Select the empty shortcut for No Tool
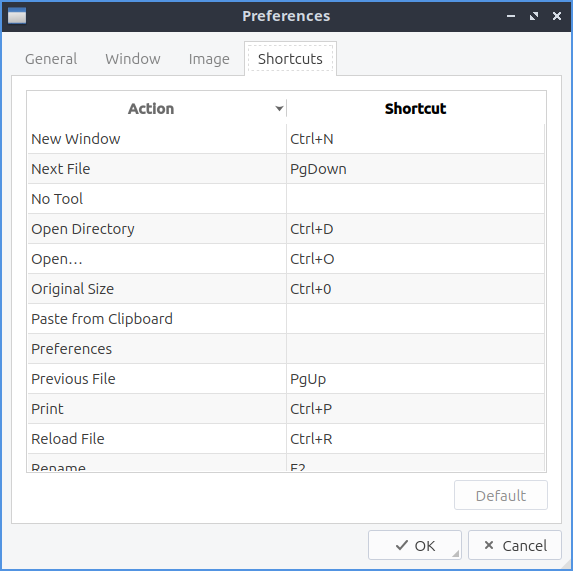Viewport: 573px width, 571px height. tap(415, 199)
